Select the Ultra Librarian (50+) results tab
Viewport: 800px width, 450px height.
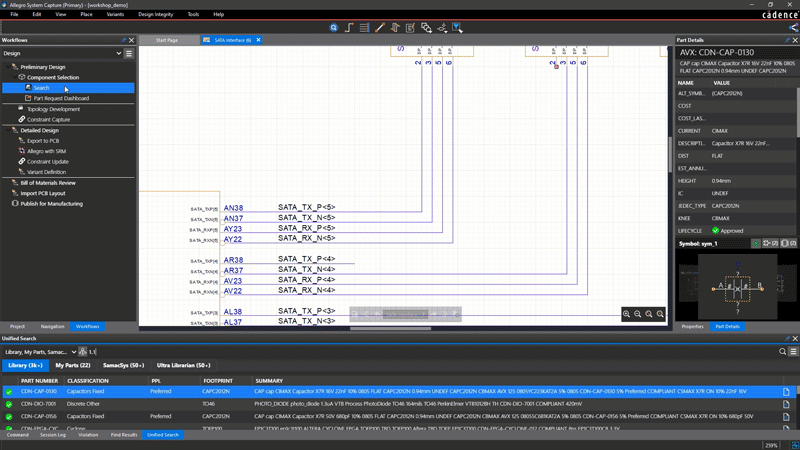[x=184, y=365]
